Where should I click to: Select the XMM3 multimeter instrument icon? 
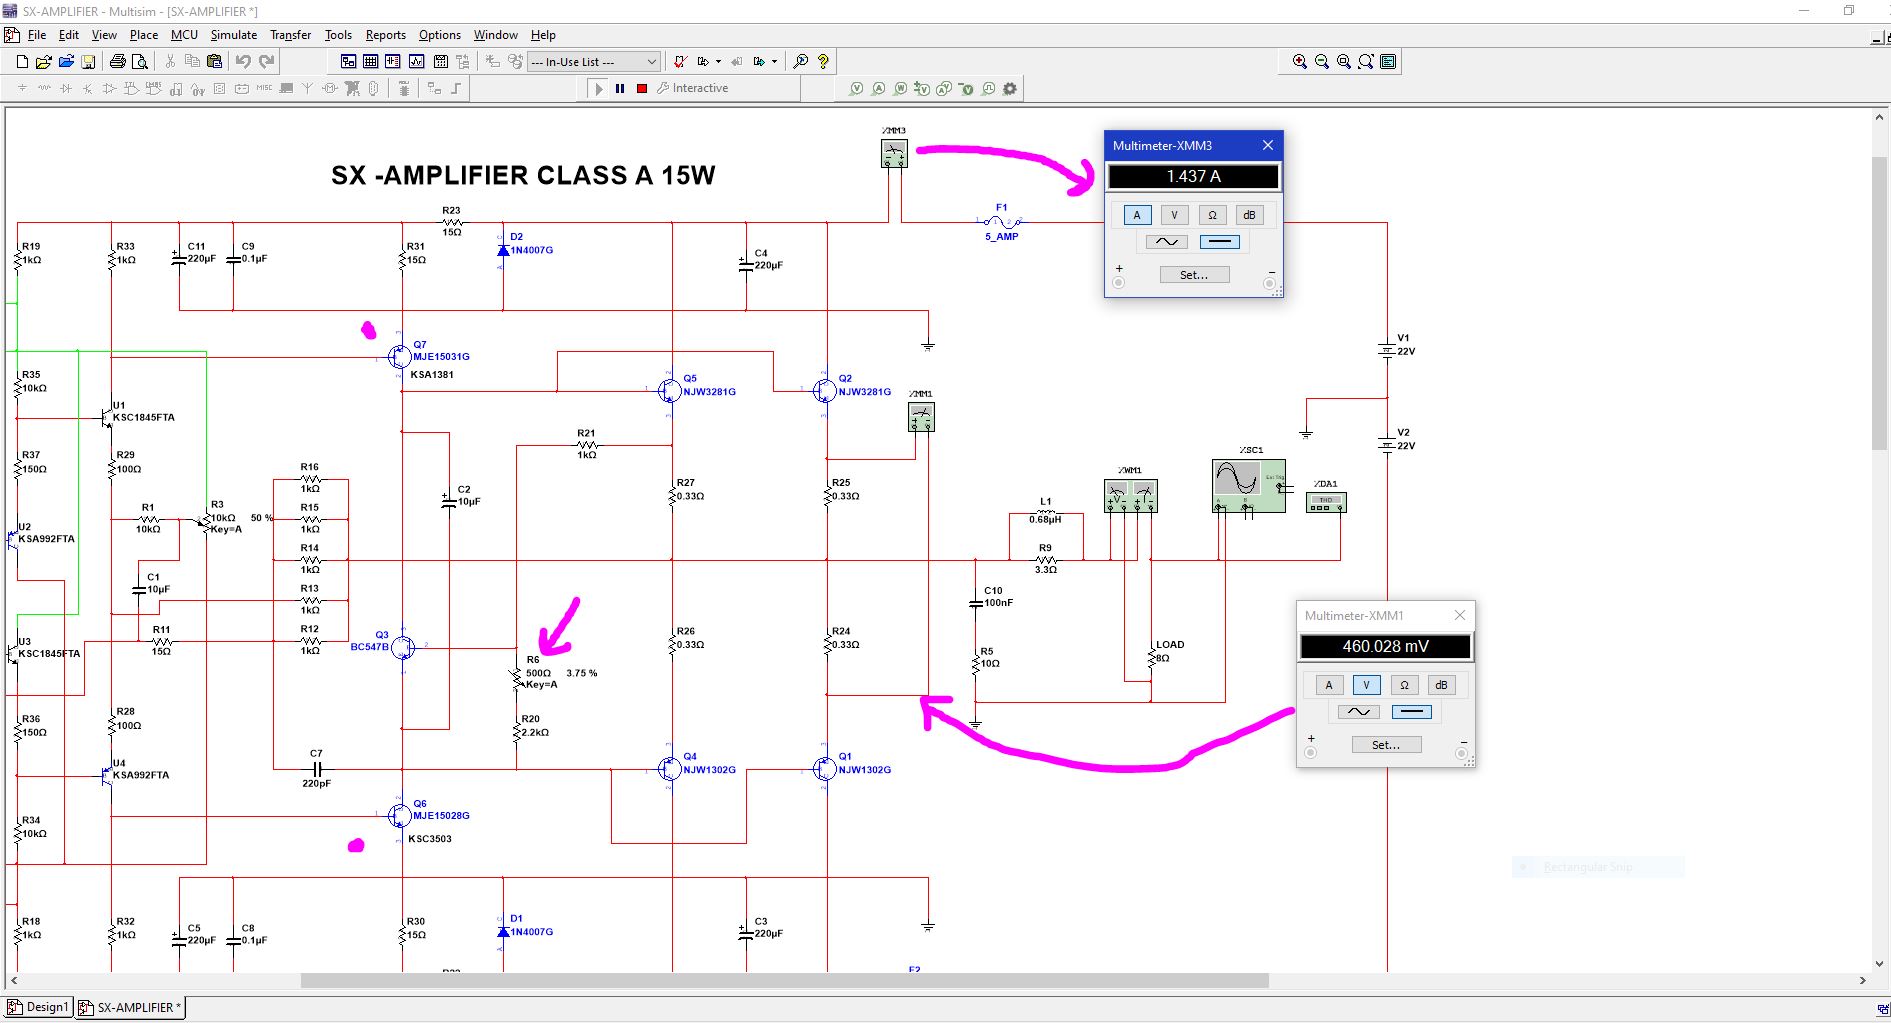tap(894, 153)
